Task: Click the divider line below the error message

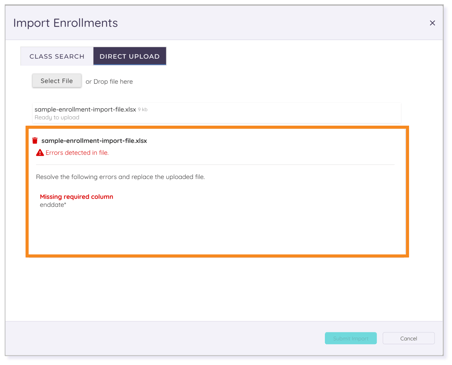Action: 215,164
